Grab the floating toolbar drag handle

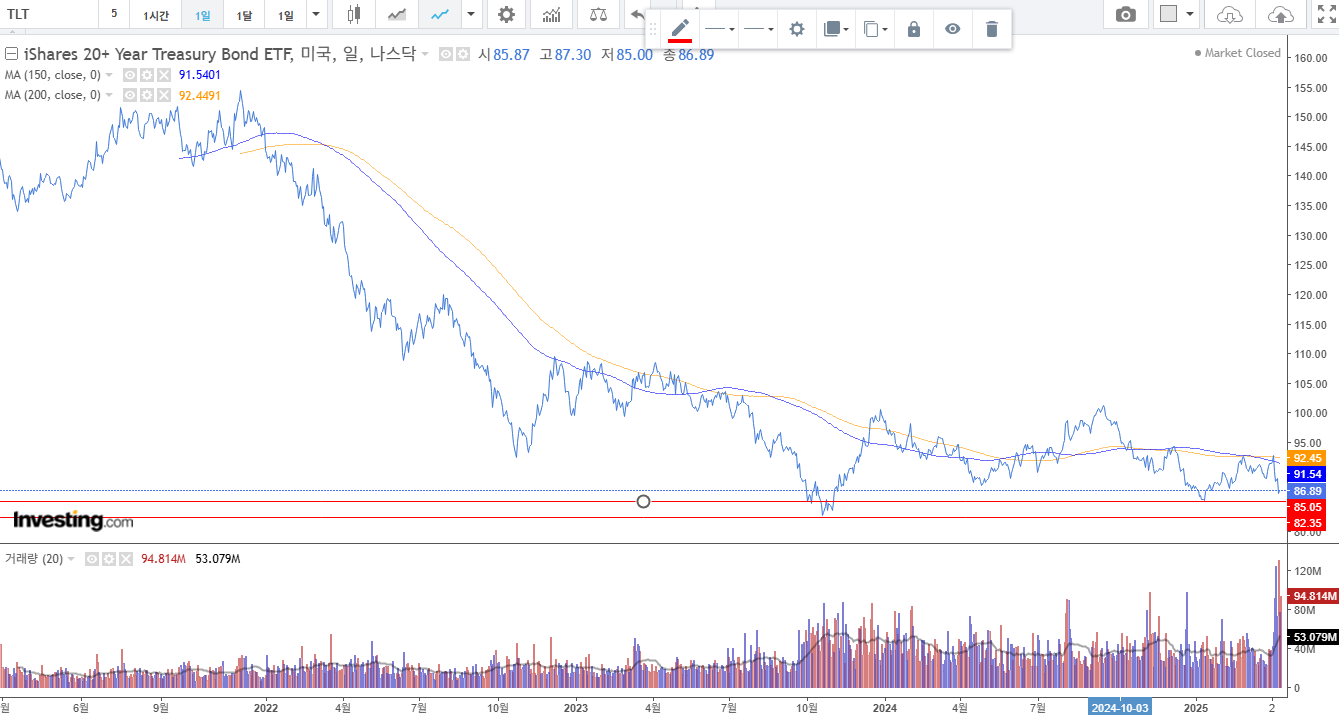(x=654, y=29)
